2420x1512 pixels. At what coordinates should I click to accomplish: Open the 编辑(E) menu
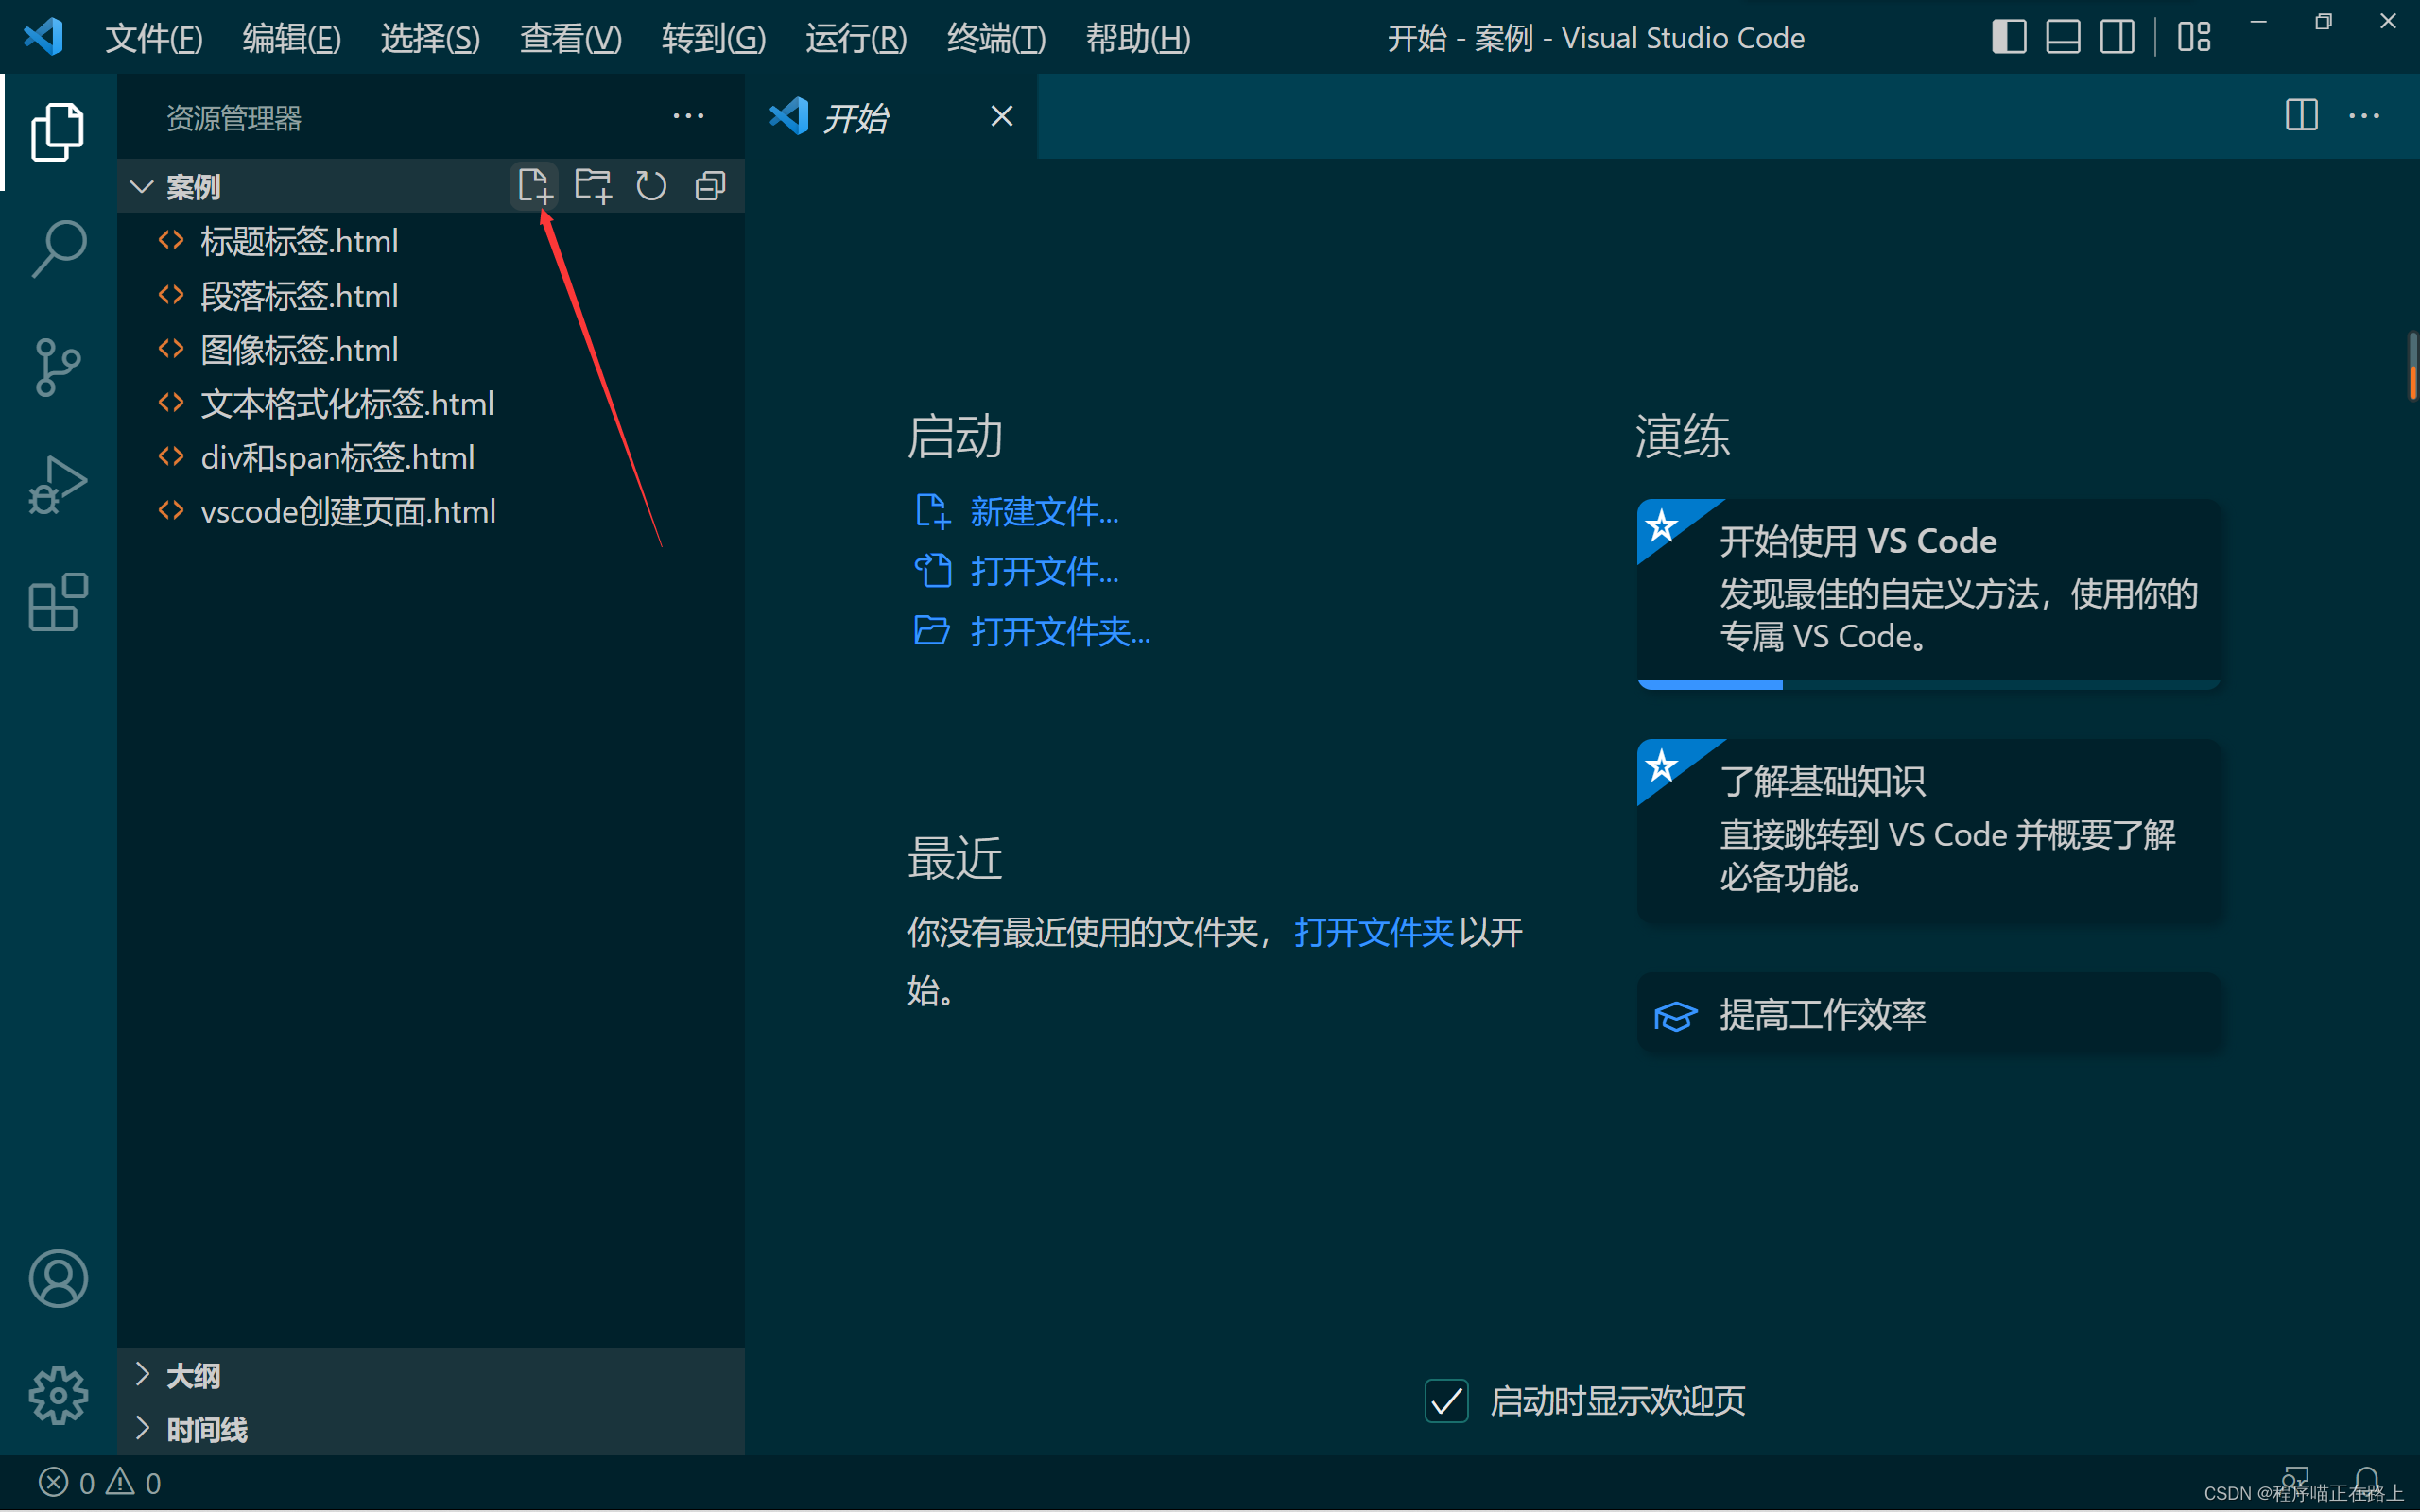click(x=292, y=38)
